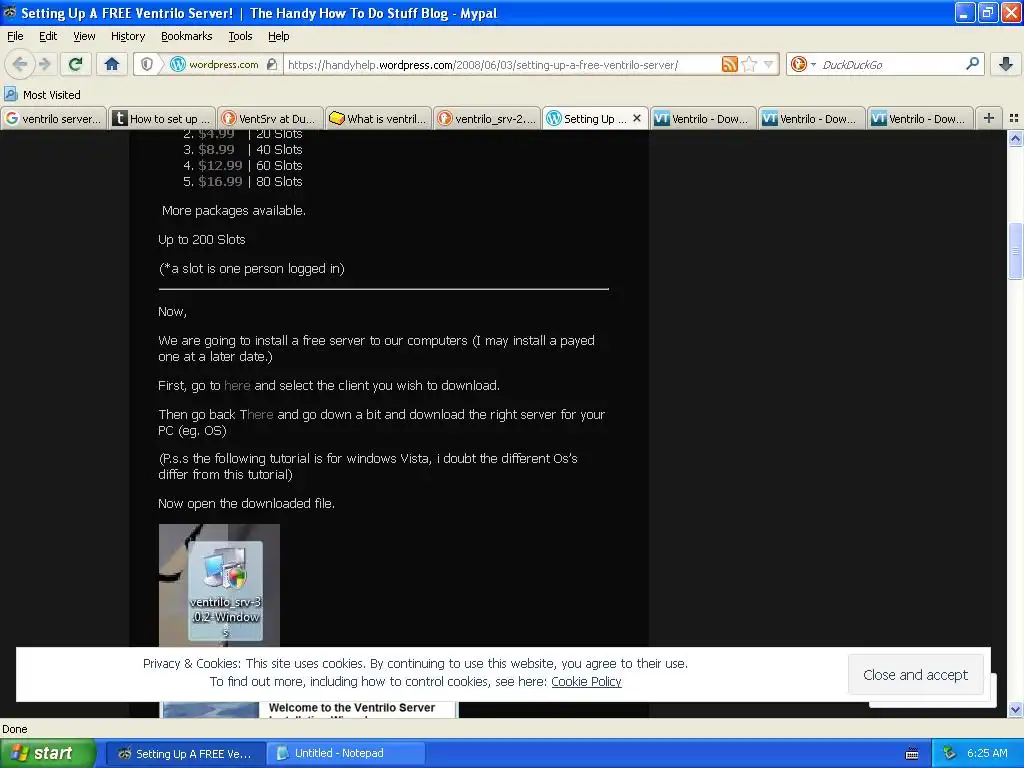Open the $12.99 package link

pyautogui.click(x=220, y=165)
